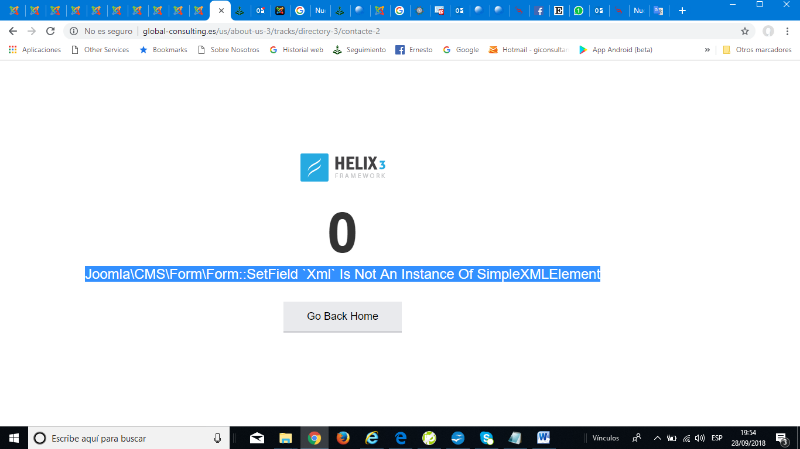Viewport: 800px width, 449px height.
Task: Open the battery status in the tray
Action: coord(672,438)
